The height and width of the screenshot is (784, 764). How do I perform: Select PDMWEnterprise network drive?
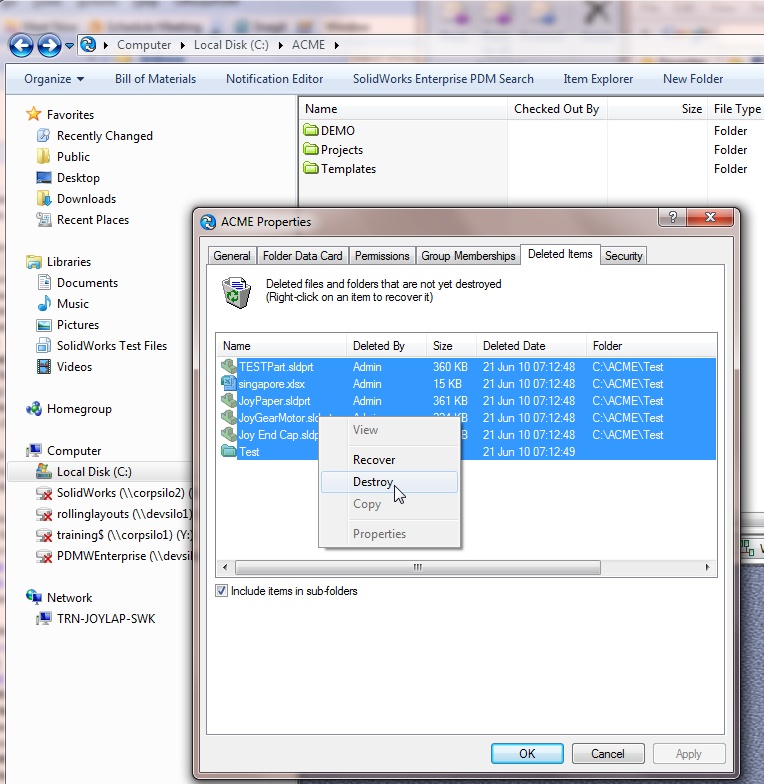point(124,556)
